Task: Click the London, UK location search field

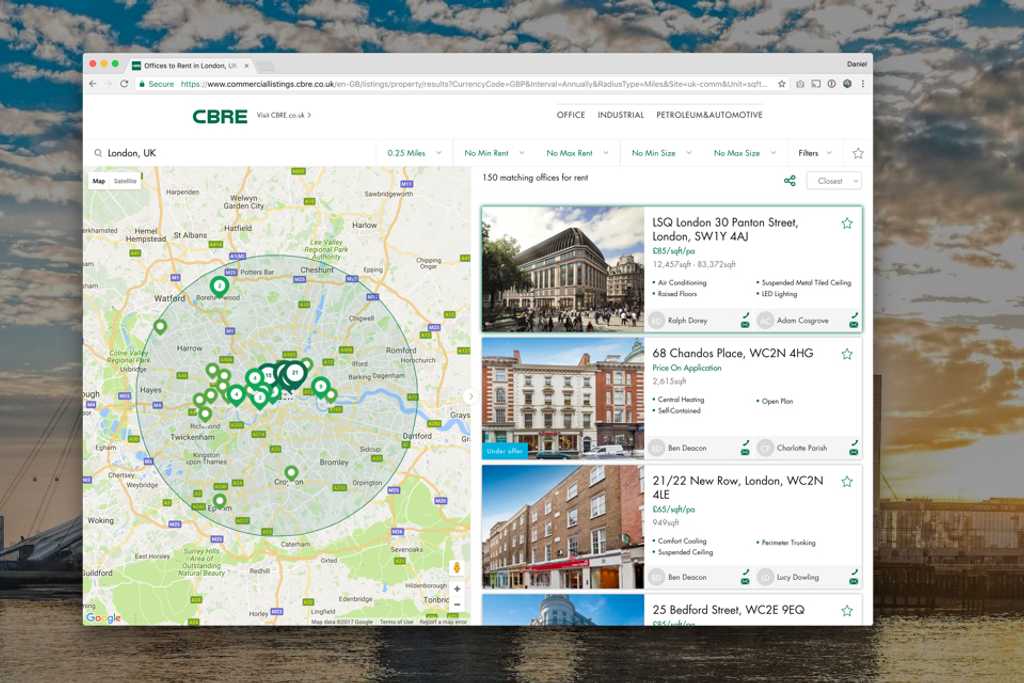Action: (x=235, y=153)
